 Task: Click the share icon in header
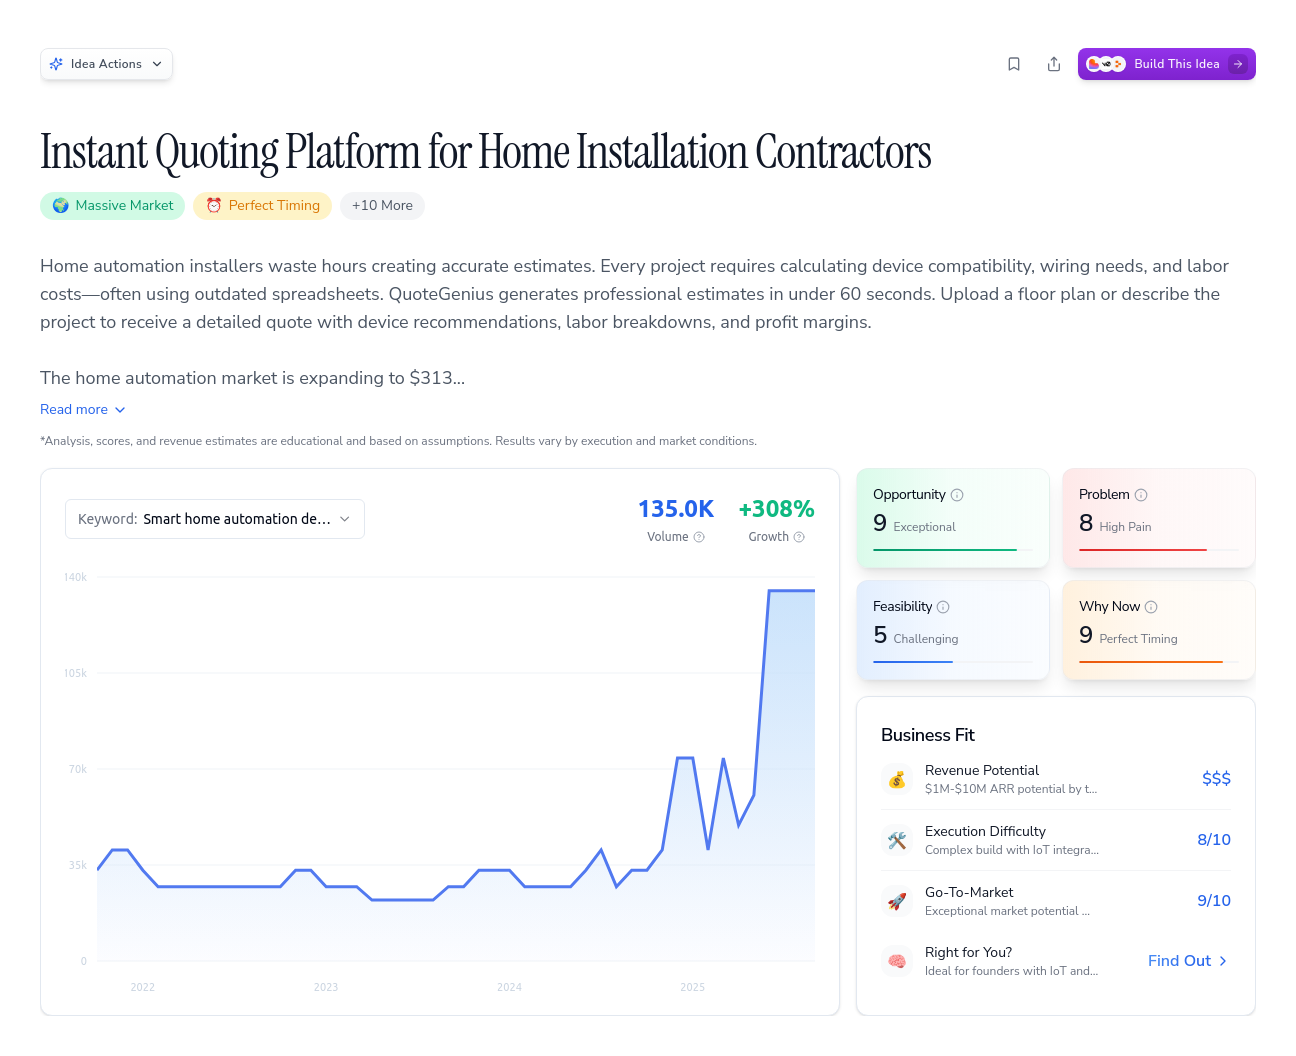click(x=1054, y=64)
